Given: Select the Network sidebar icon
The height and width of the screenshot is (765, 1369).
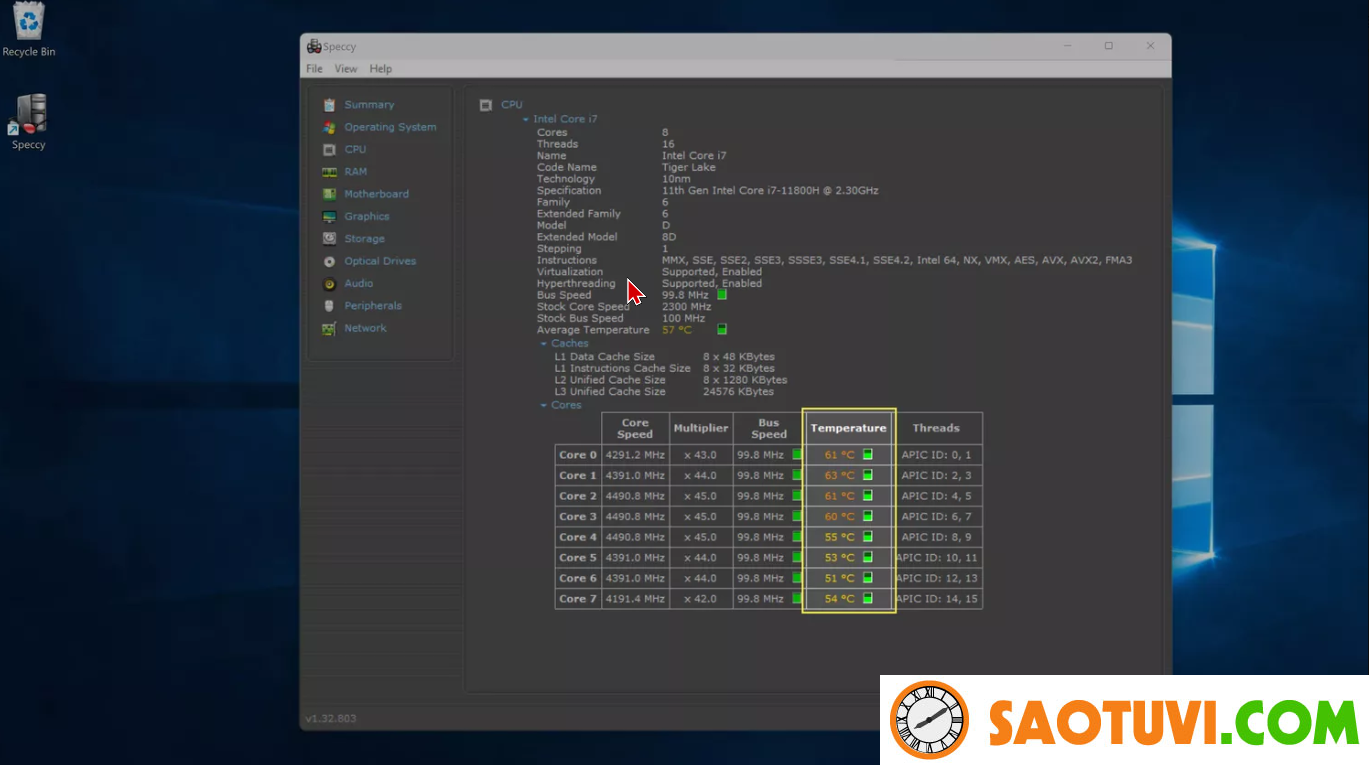Looking at the screenshot, I should coord(329,328).
